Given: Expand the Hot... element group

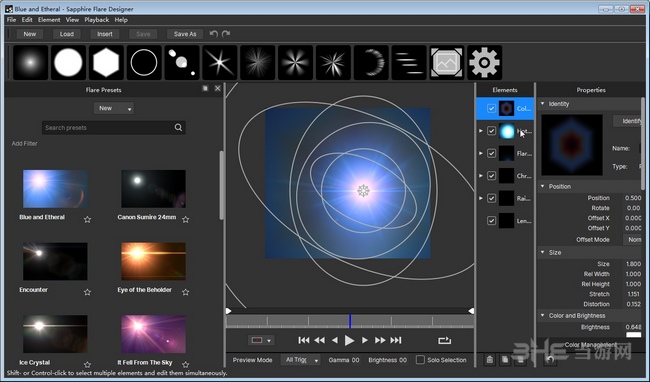Looking at the screenshot, I should (481, 131).
